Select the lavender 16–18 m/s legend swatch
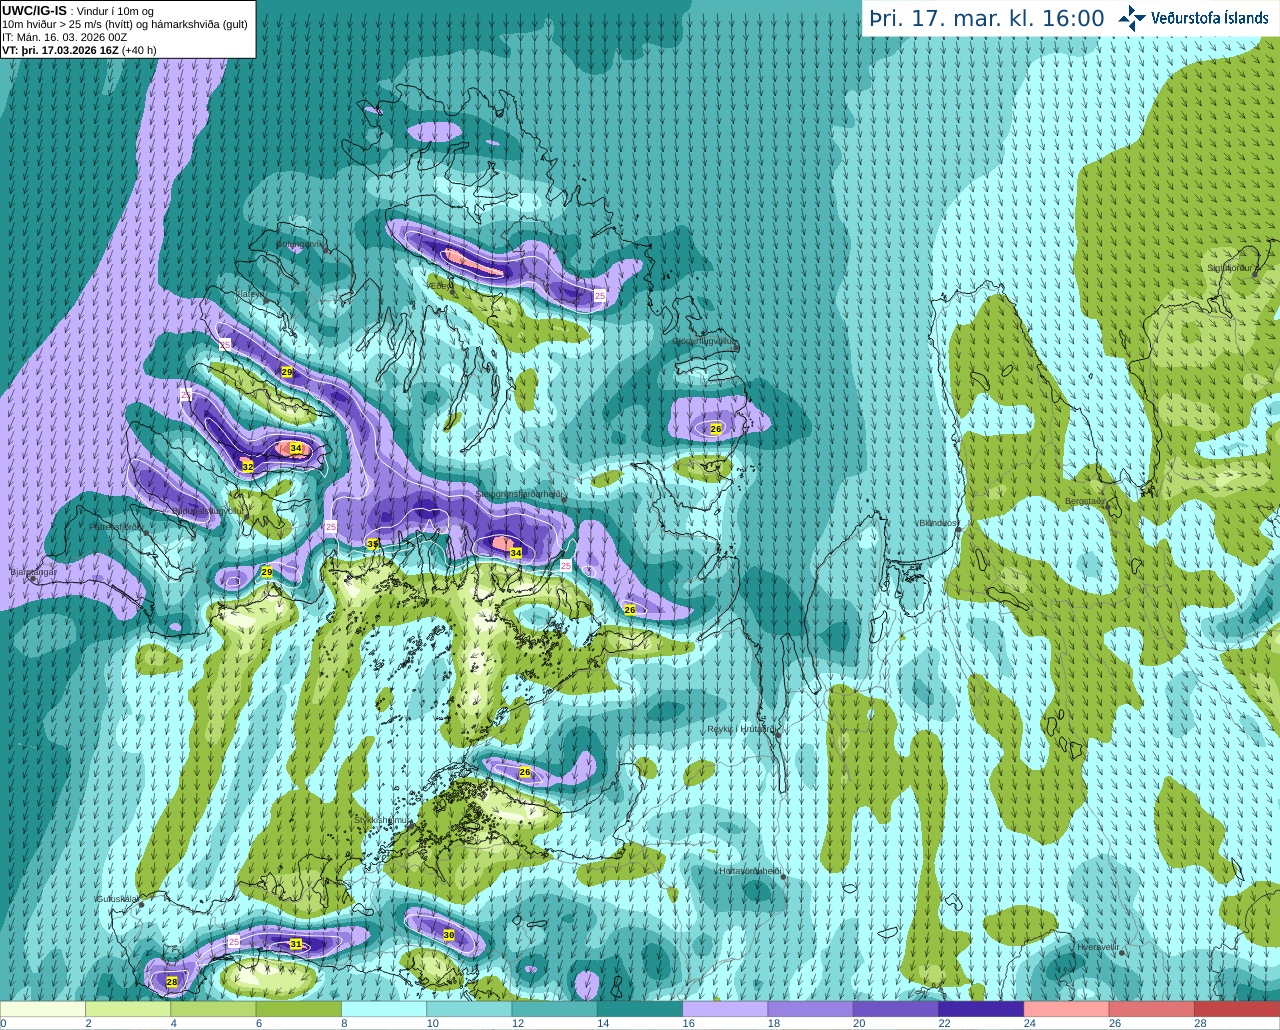The width and height of the screenshot is (1280, 1030). 725,1009
